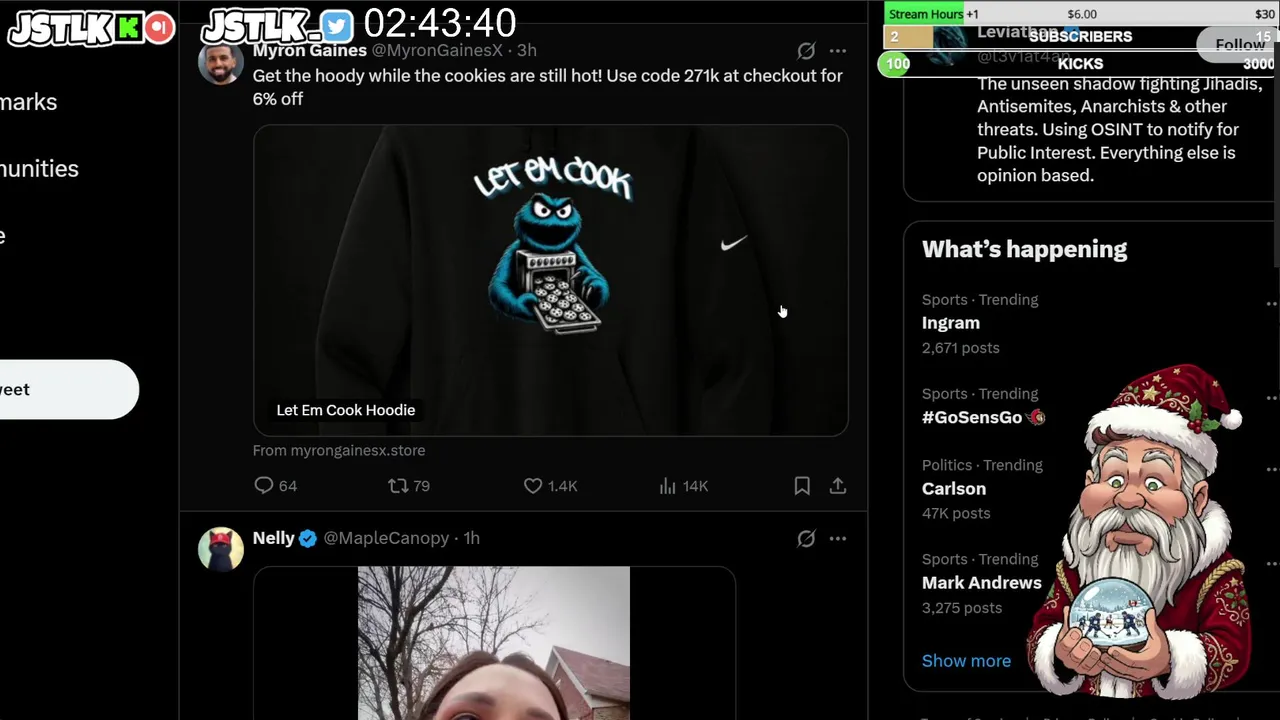Image resolution: width=1280 pixels, height=720 pixels.
Task: Click the Kicks goal bar
Action: pos(1080,63)
